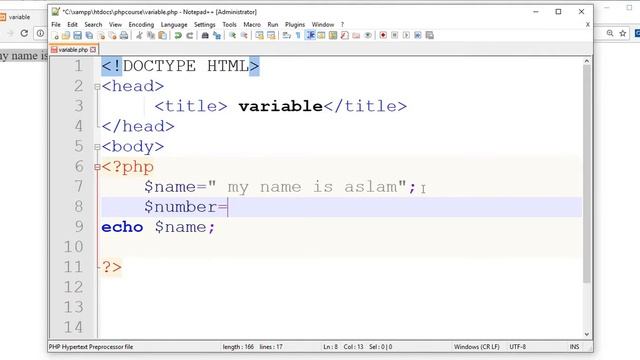Click the Close All toolbar icon

pos(112,36)
